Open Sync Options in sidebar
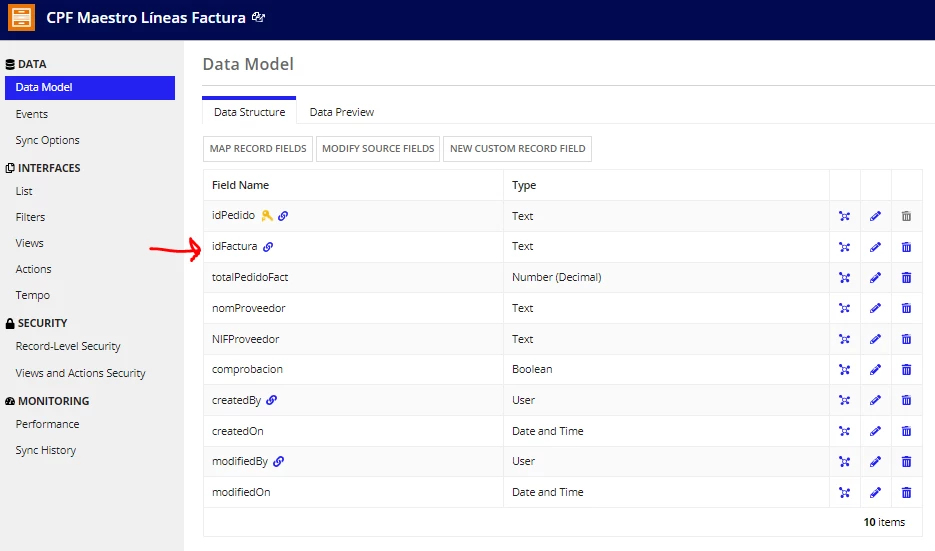 pos(47,140)
